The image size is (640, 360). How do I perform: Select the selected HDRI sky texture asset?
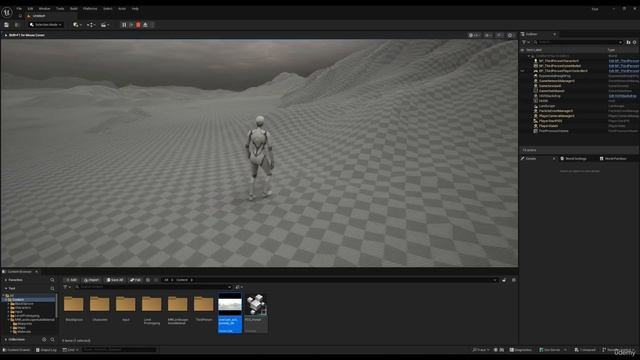coord(230,313)
